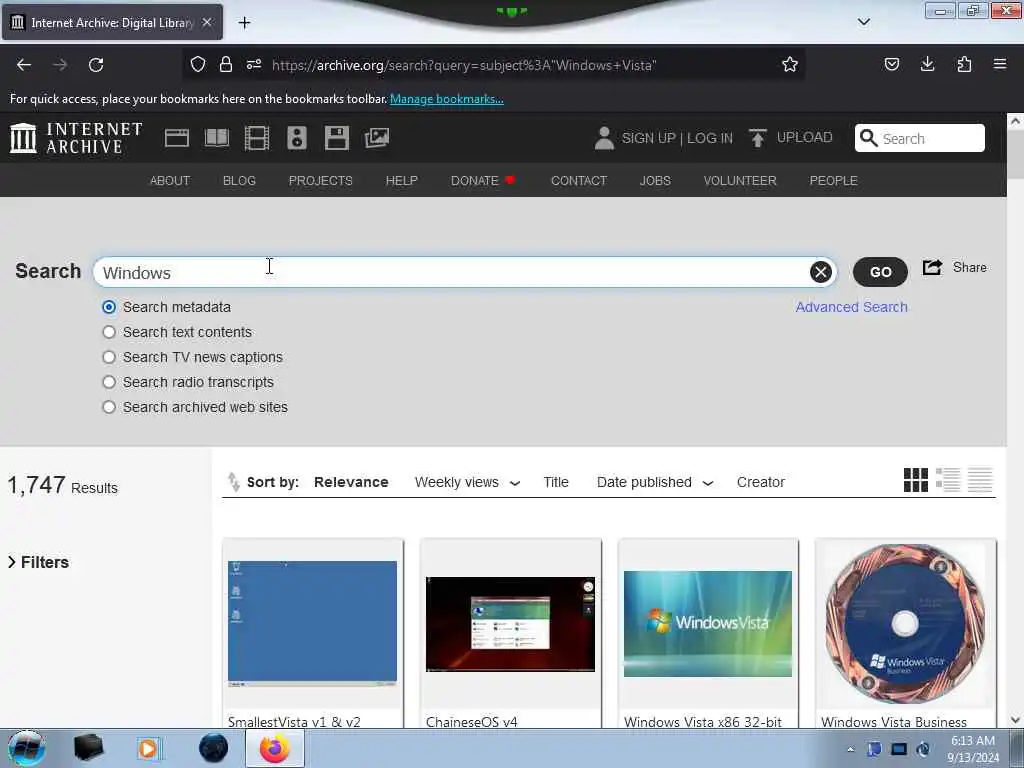Open the Advanced Search link

[851, 307]
